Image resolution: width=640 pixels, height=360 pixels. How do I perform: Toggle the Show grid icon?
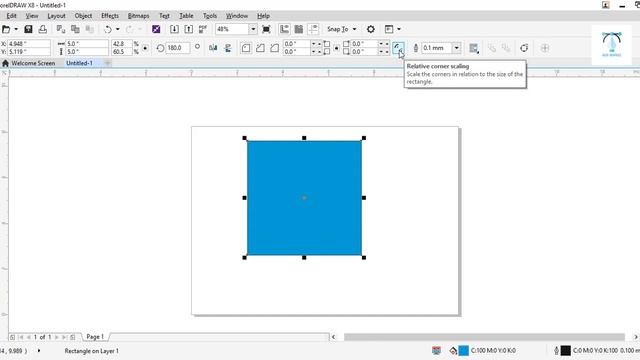[299, 29]
